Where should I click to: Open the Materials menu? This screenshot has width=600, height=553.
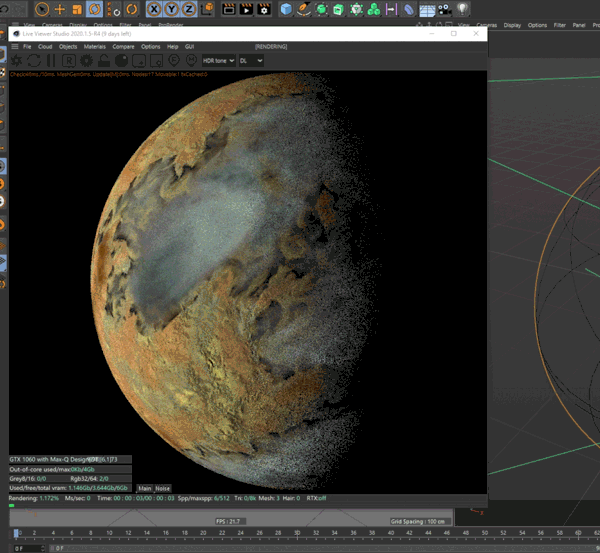point(96,46)
